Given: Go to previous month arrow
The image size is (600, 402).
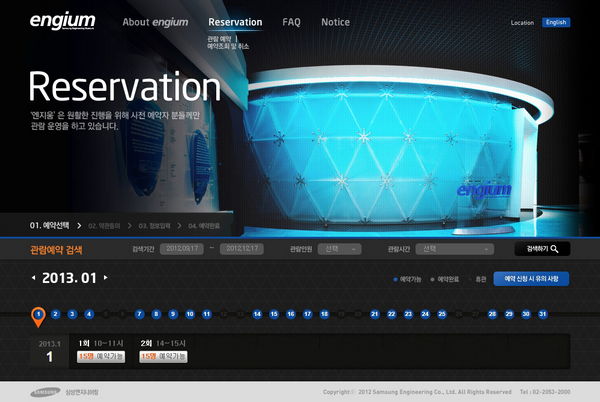Looking at the screenshot, I should [34, 278].
